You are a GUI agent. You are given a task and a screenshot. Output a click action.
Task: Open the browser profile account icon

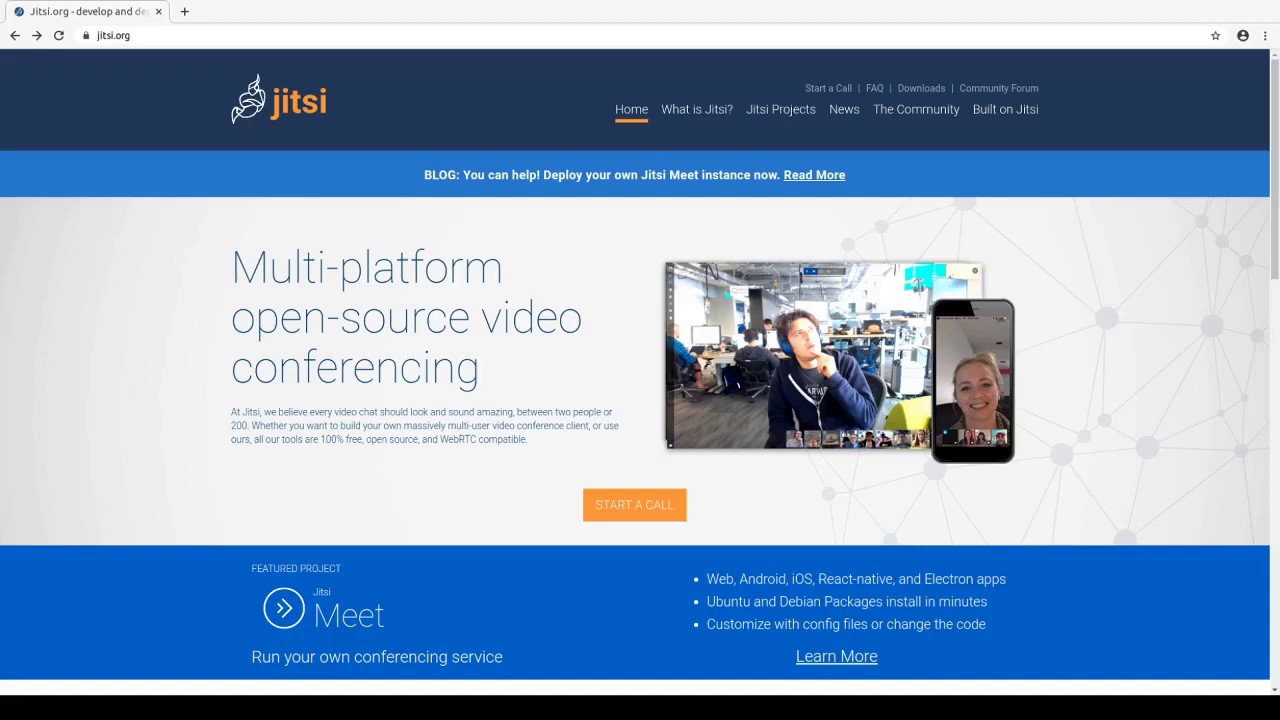point(1243,35)
